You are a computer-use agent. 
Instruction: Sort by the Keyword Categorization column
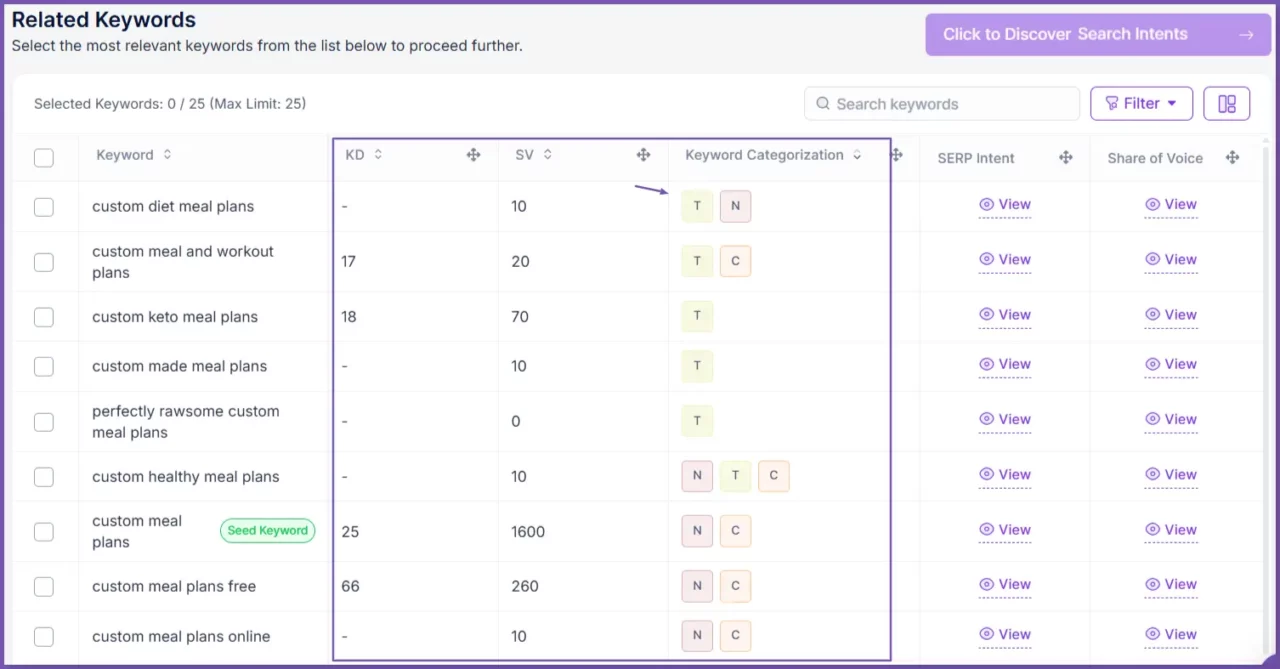(x=857, y=155)
